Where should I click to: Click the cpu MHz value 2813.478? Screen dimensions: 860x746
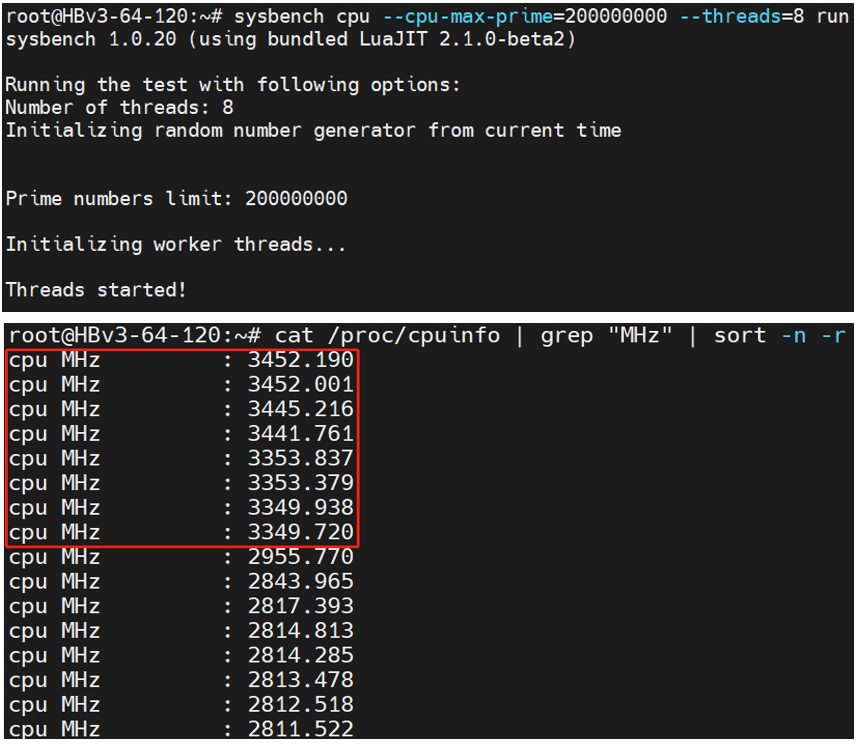click(x=301, y=680)
